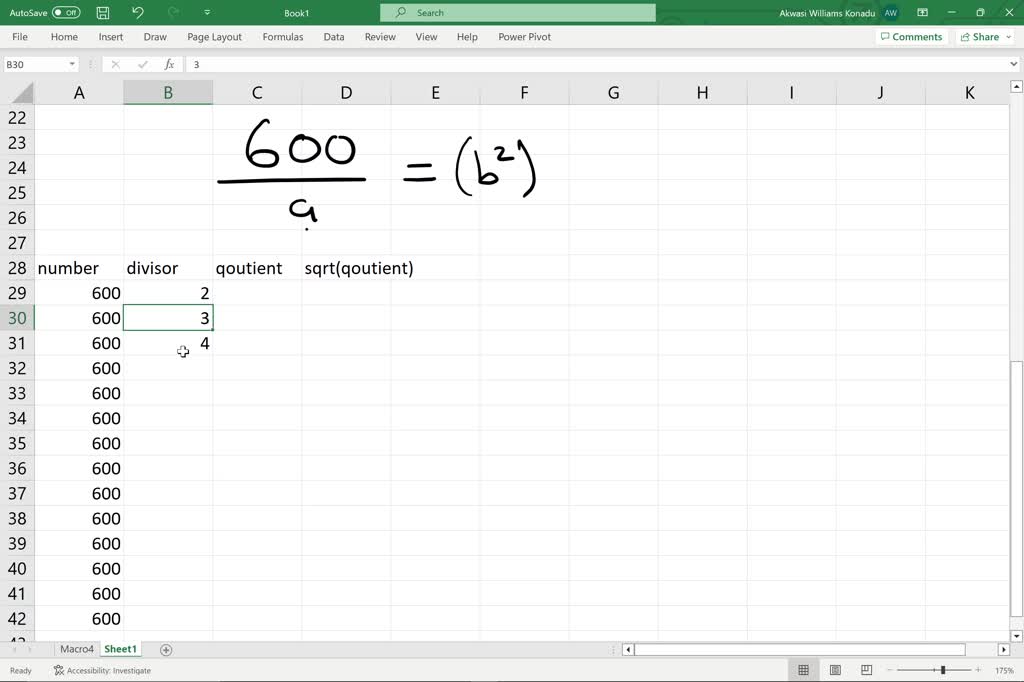Select the Normal view icon in status bar

804,670
